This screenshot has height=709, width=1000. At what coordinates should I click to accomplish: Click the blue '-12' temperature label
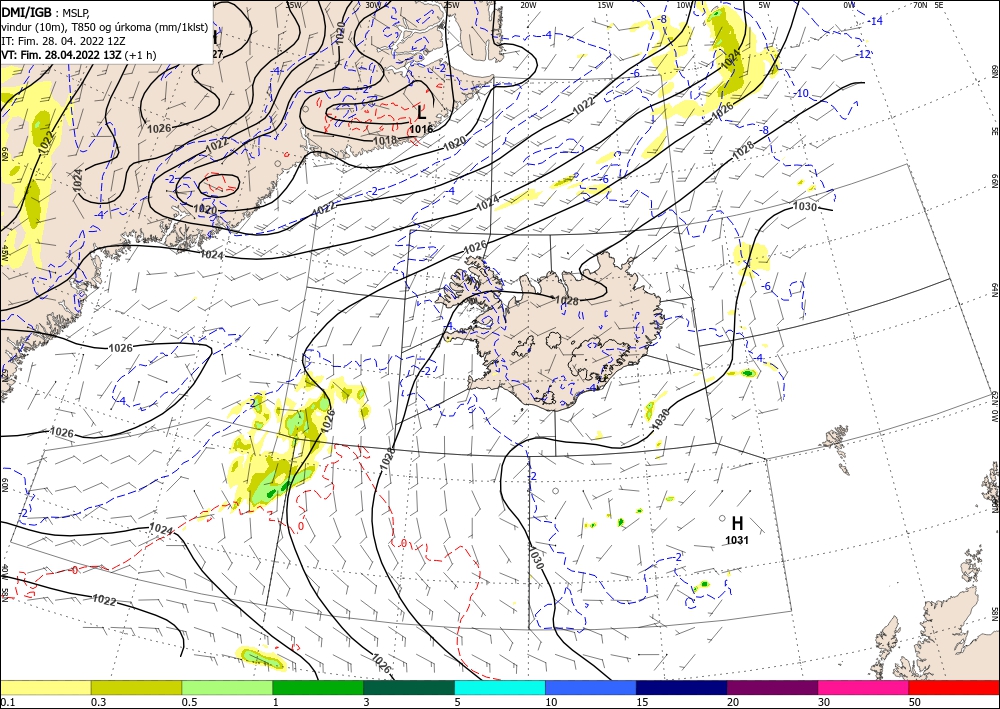pyautogui.click(x=864, y=55)
